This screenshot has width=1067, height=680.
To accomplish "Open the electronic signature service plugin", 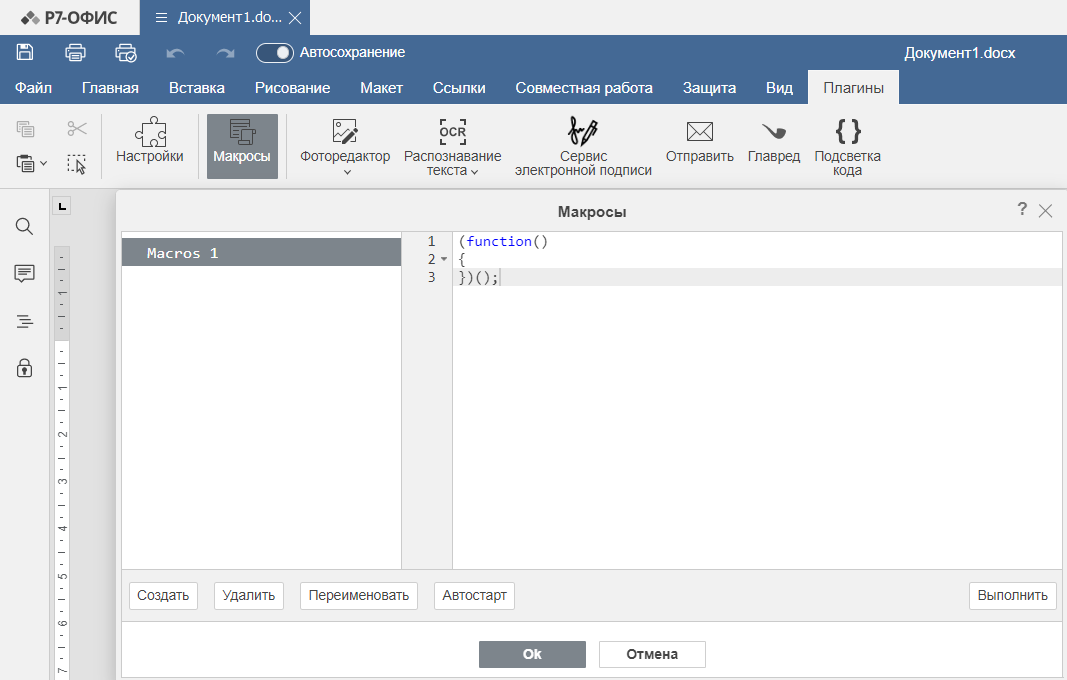I will click(x=583, y=132).
